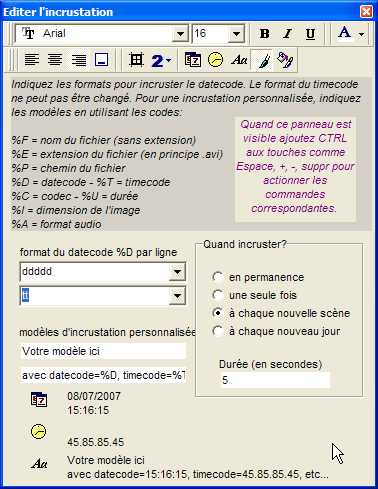Center align the text
This screenshot has height=489, width=378.
(55, 60)
